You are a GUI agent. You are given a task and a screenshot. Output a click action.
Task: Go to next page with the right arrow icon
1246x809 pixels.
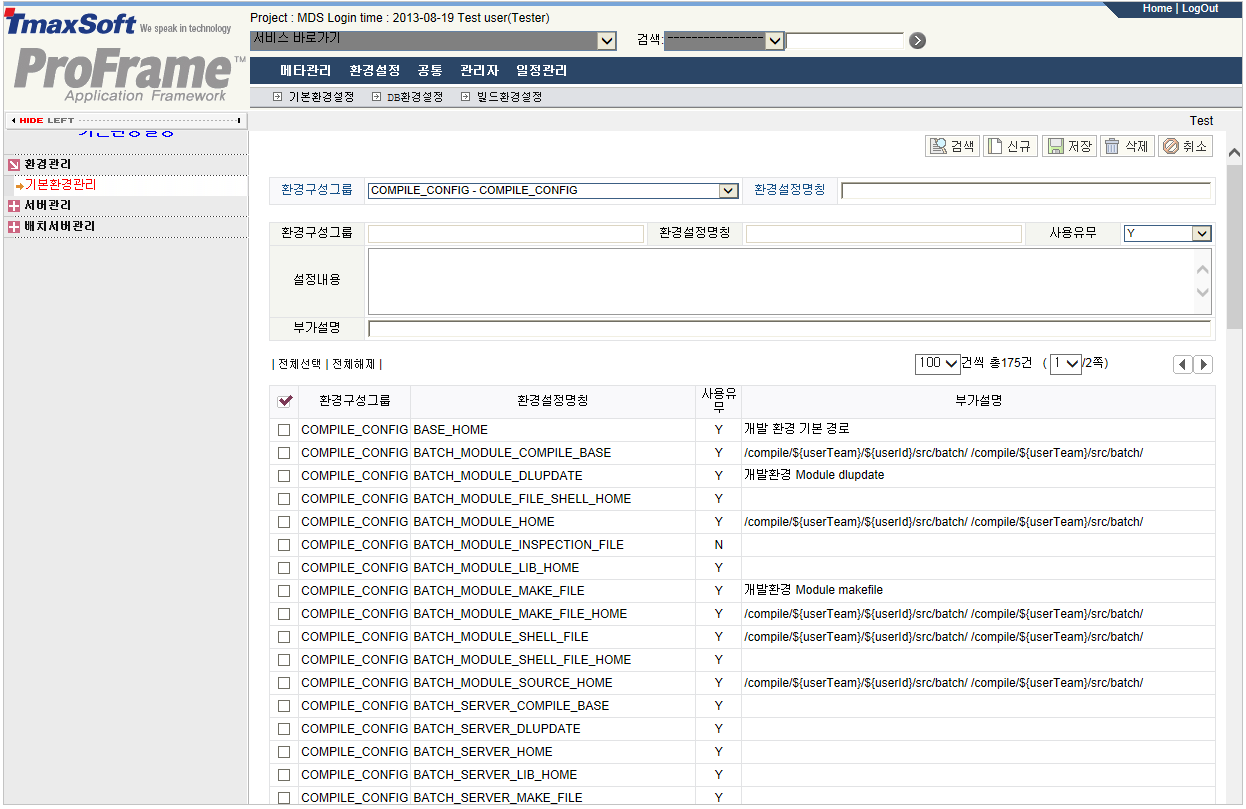coord(1202,364)
